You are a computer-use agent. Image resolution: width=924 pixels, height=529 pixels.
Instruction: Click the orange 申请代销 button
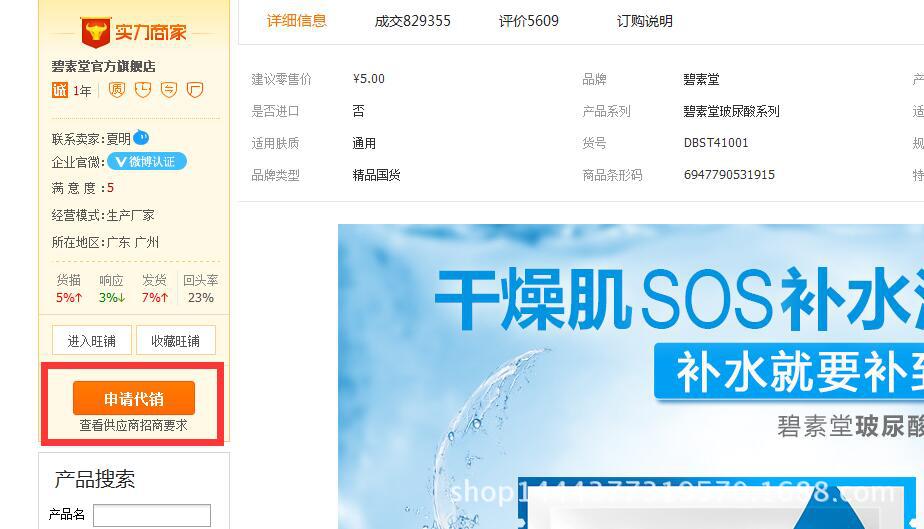[134, 398]
